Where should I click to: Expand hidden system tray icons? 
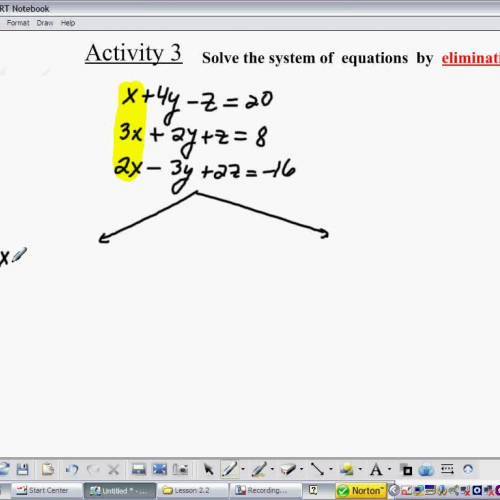[x=394, y=490]
